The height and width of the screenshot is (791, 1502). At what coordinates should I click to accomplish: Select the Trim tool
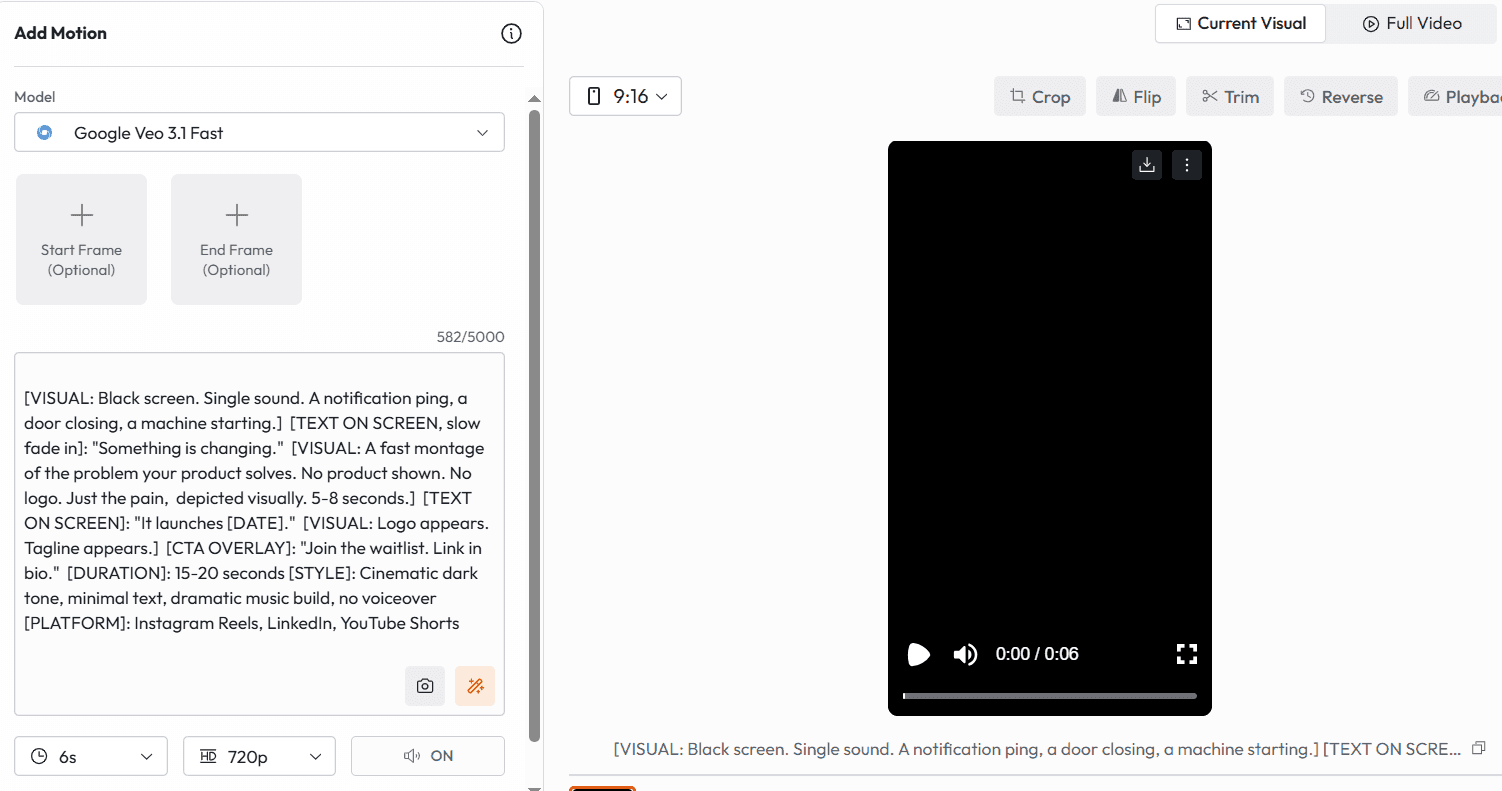pyautogui.click(x=1230, y=96)
